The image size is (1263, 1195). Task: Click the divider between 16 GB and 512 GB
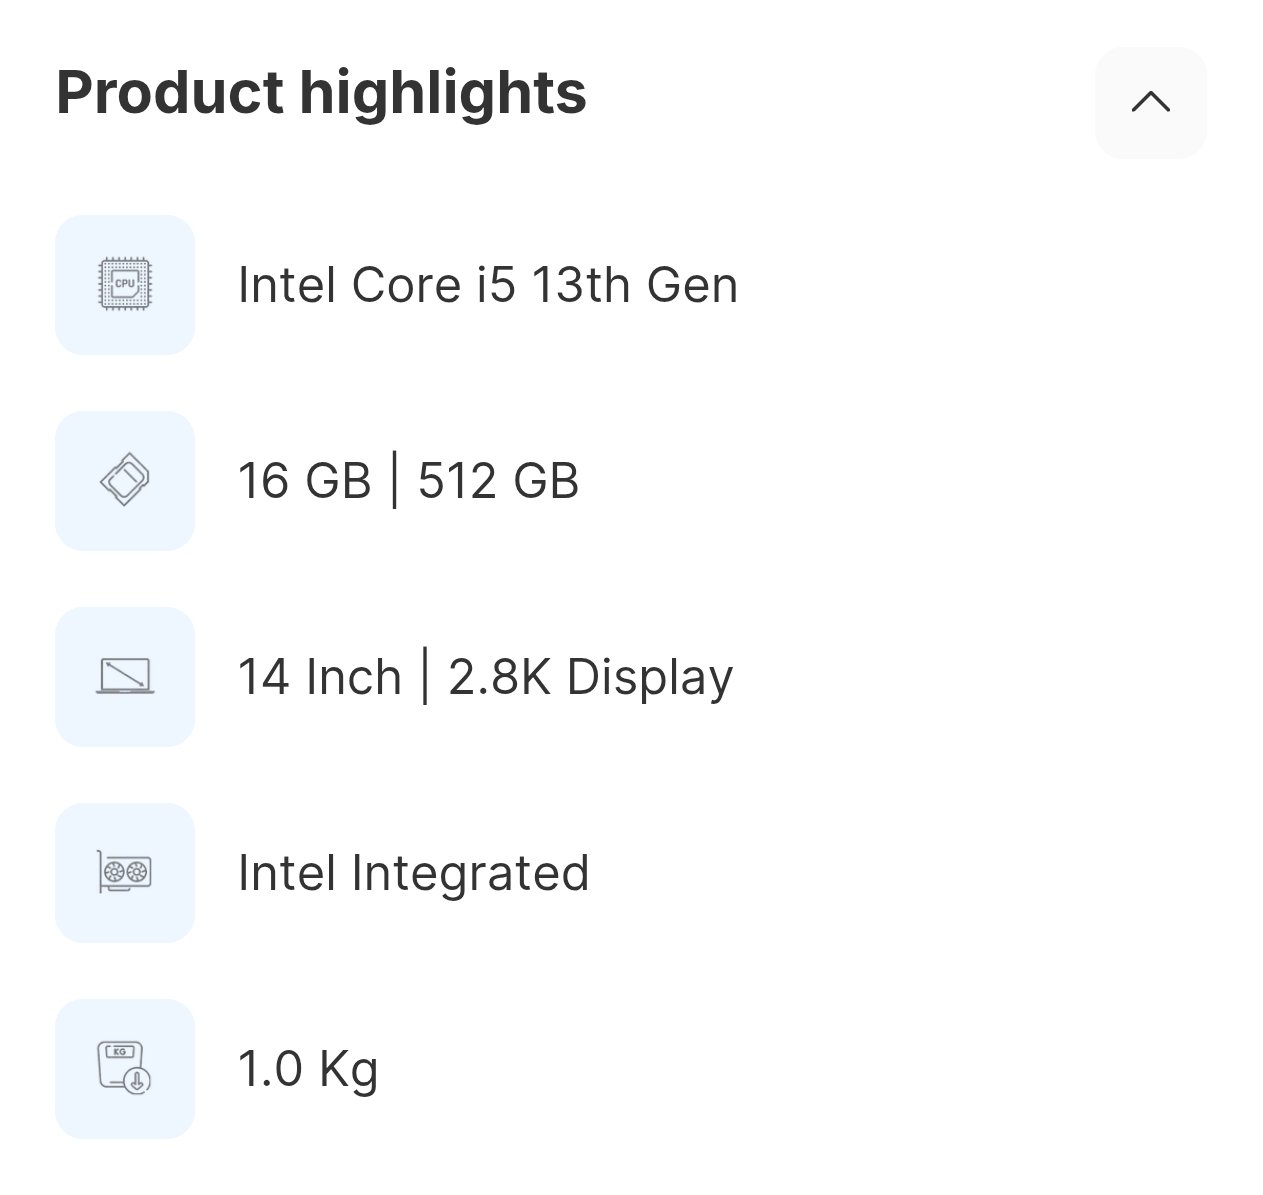[x=395, y=481]
